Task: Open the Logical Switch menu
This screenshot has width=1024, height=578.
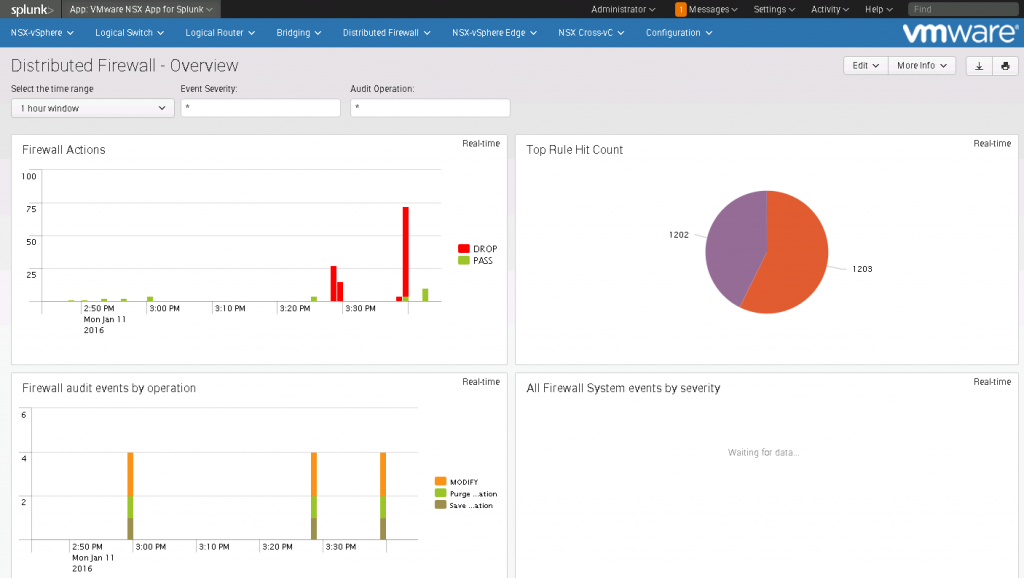Action: pyautogui.click(x=129, y=33)
